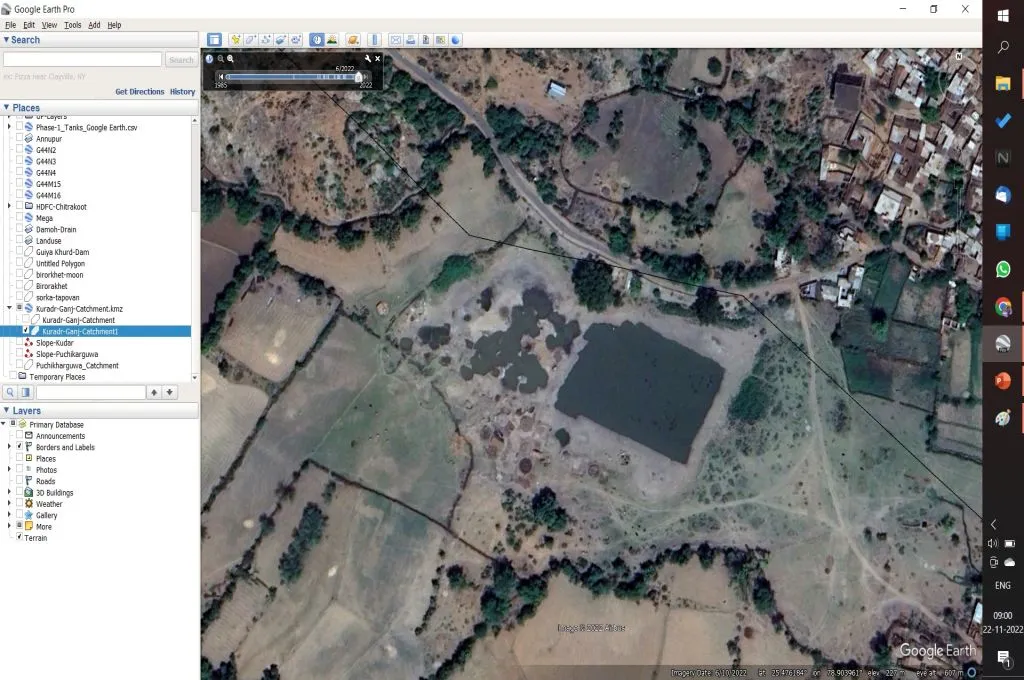Image resolution: width=1024 pixels, height=680 pixels.
Task: Add a placemark with the yellow pin tool
Action: [x=235, y=39]
